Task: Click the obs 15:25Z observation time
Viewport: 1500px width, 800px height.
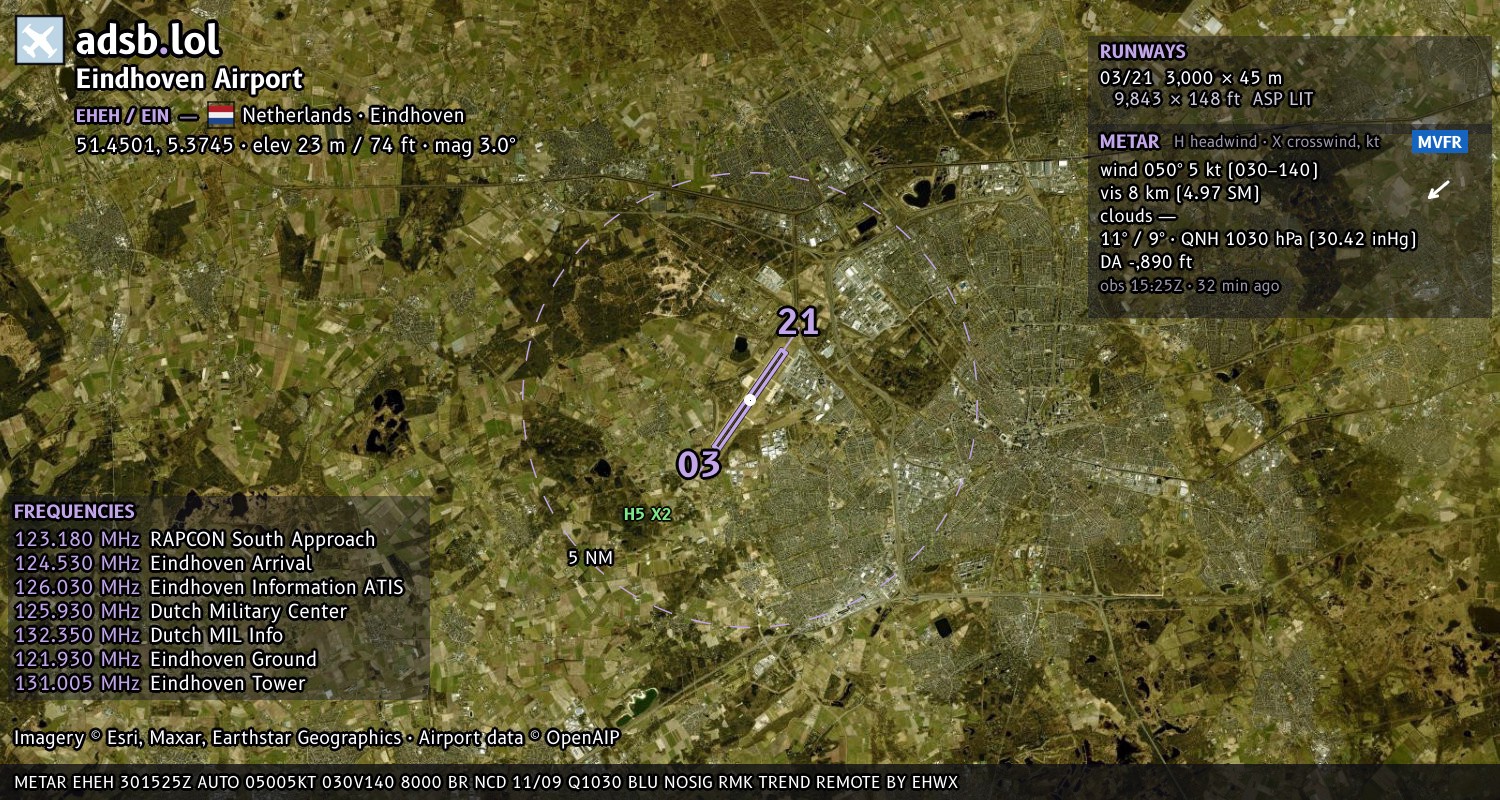Action: 1189,286
